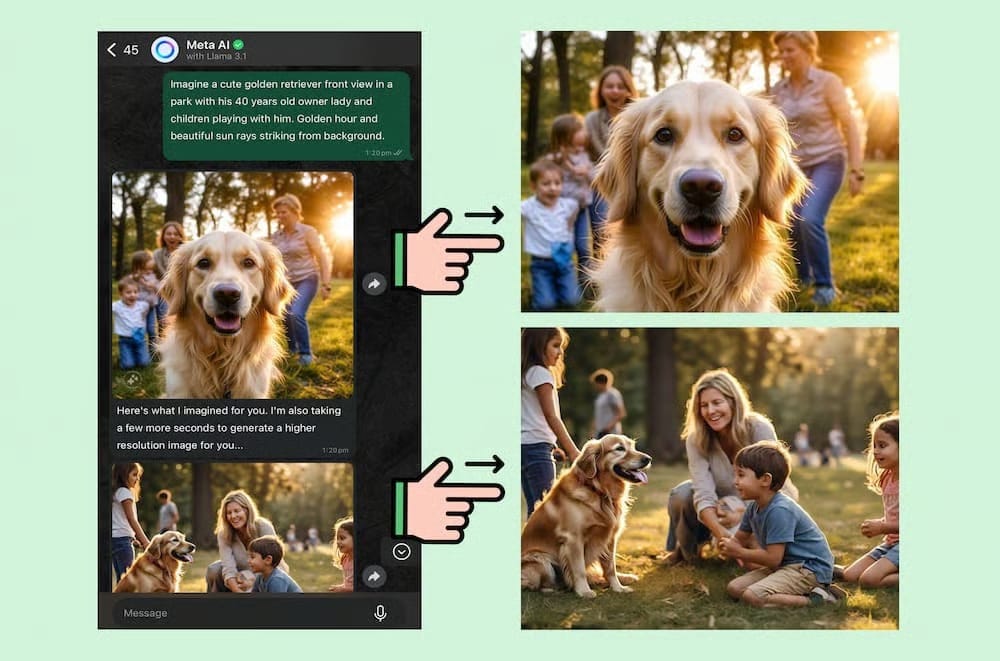This screenshot has height=661, width=1000.
Task: Click the 1:20 pm timestamp on the sent prompt
Action: (378, 153)
